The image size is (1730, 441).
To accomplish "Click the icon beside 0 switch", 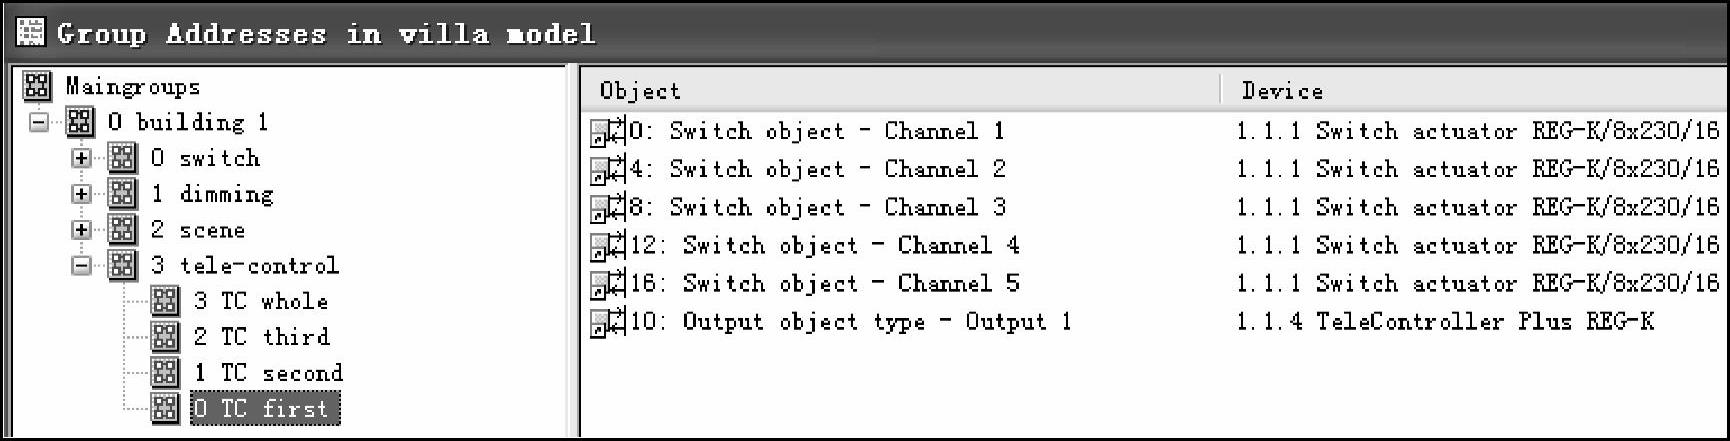I will [x=123, y=158].
